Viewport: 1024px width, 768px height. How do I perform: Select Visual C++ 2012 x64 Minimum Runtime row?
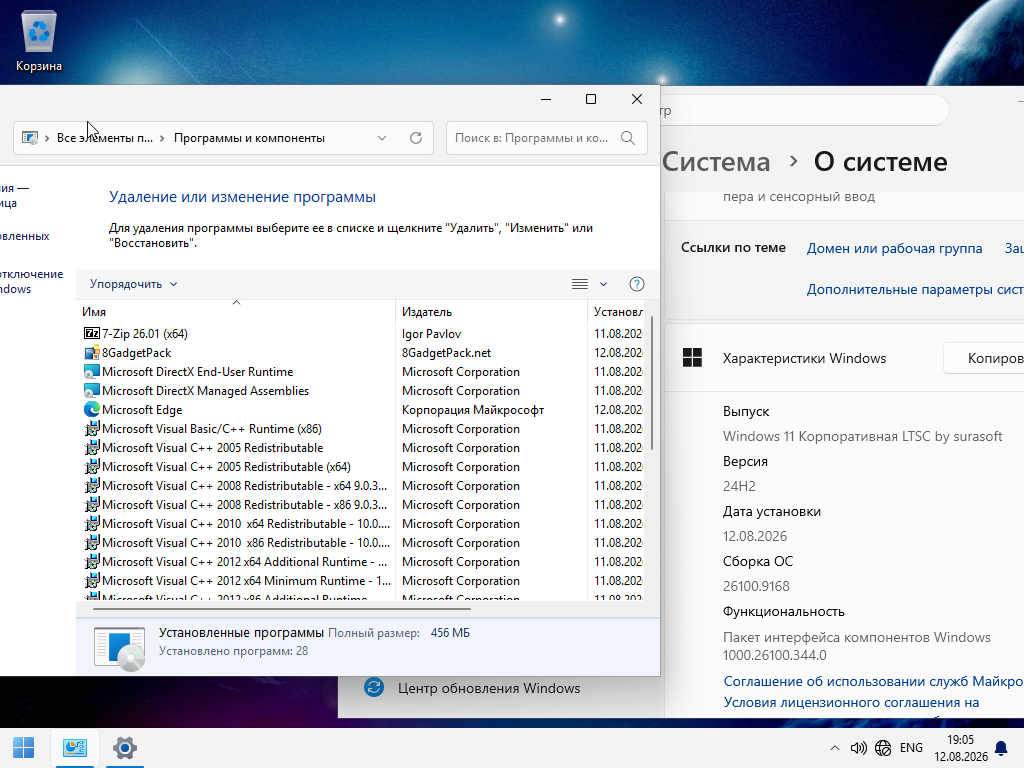point(362,580)
